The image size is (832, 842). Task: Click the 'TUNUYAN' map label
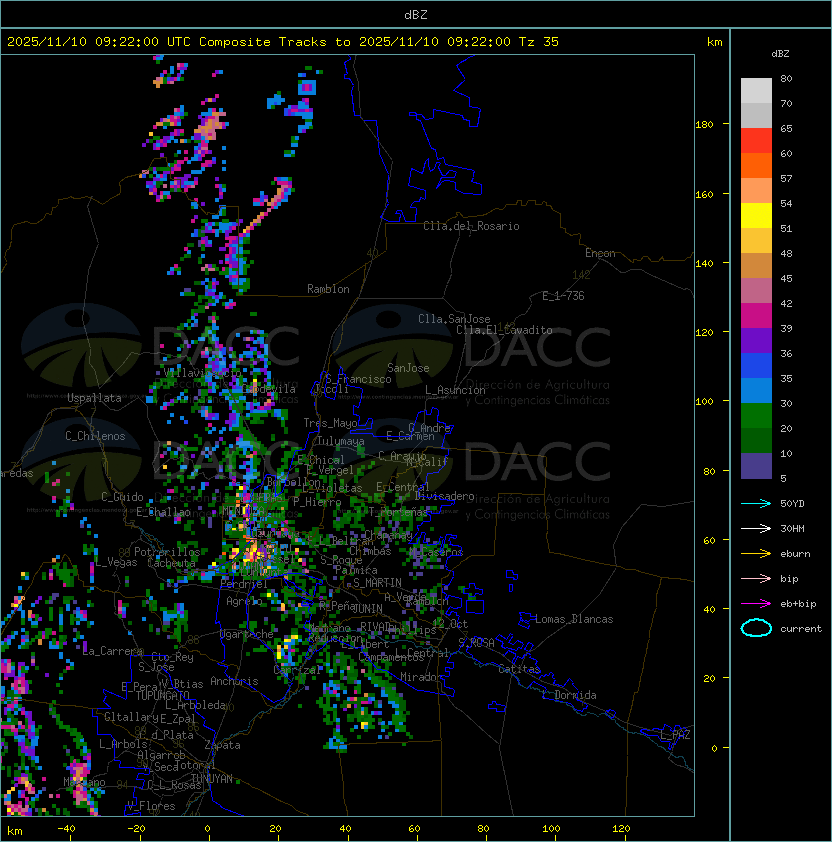(x=212, y=779)
